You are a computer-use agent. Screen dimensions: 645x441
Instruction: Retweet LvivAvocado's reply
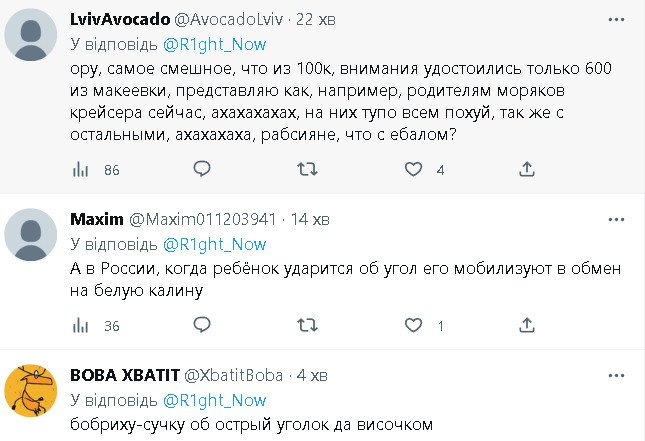pyautogui.click(x=308, y=170)
